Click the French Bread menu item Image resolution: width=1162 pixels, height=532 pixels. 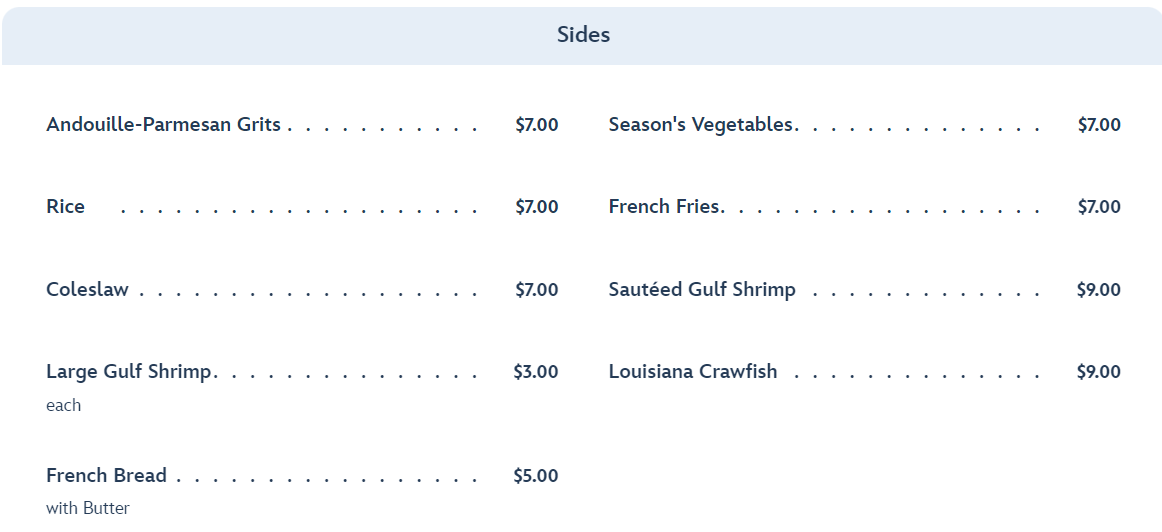tap(106, 475)
